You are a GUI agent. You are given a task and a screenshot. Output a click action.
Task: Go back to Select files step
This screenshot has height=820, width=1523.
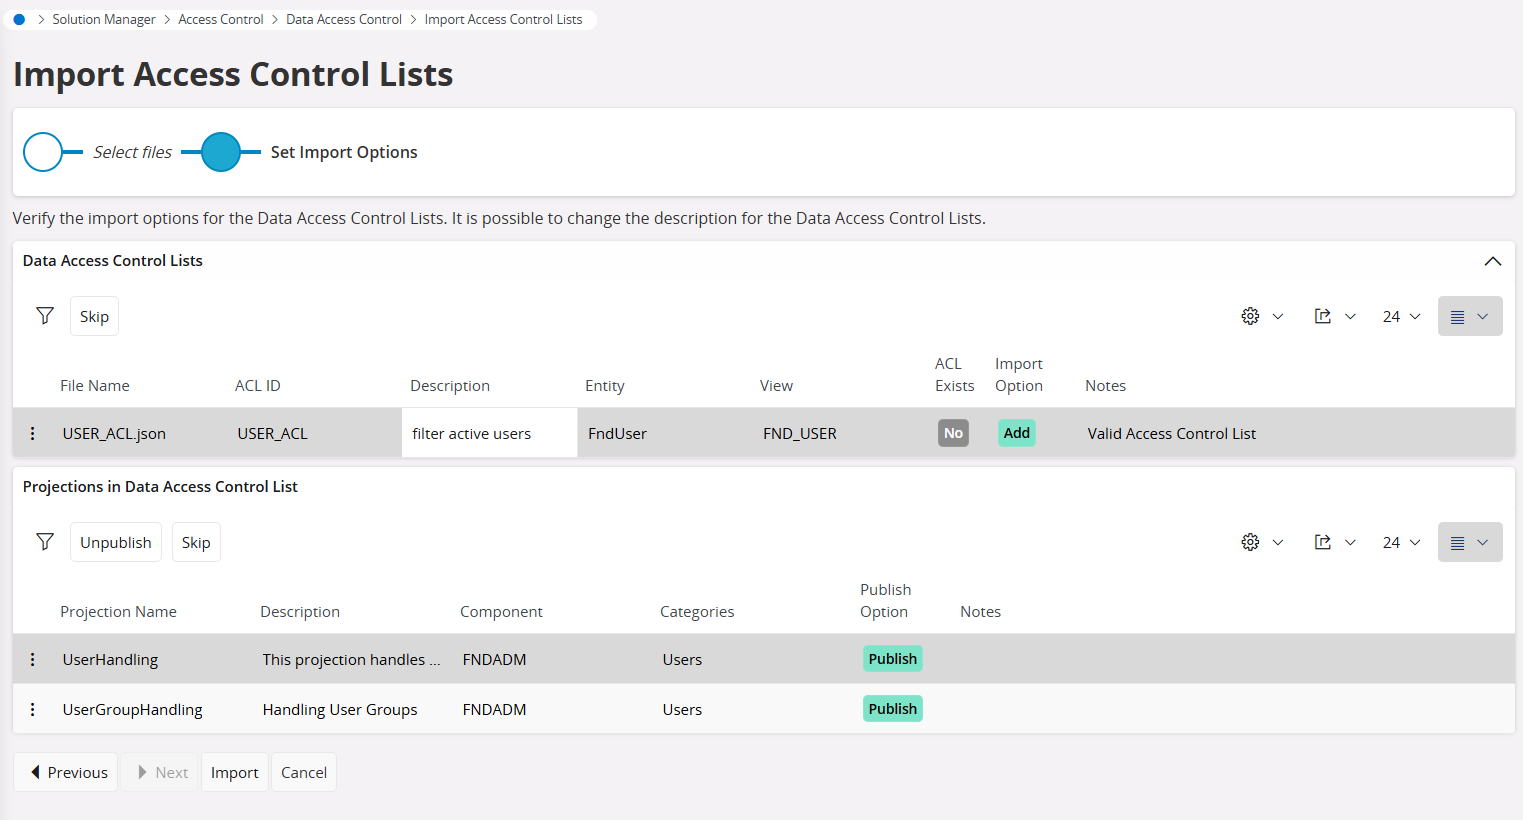pos(43,152)
